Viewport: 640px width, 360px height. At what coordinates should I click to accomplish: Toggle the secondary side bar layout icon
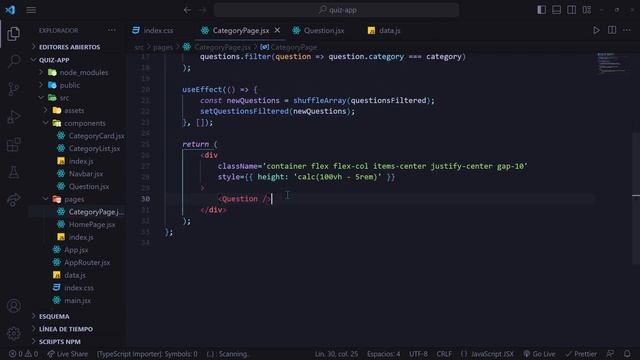pyautogui.click(x=571, y=9)
